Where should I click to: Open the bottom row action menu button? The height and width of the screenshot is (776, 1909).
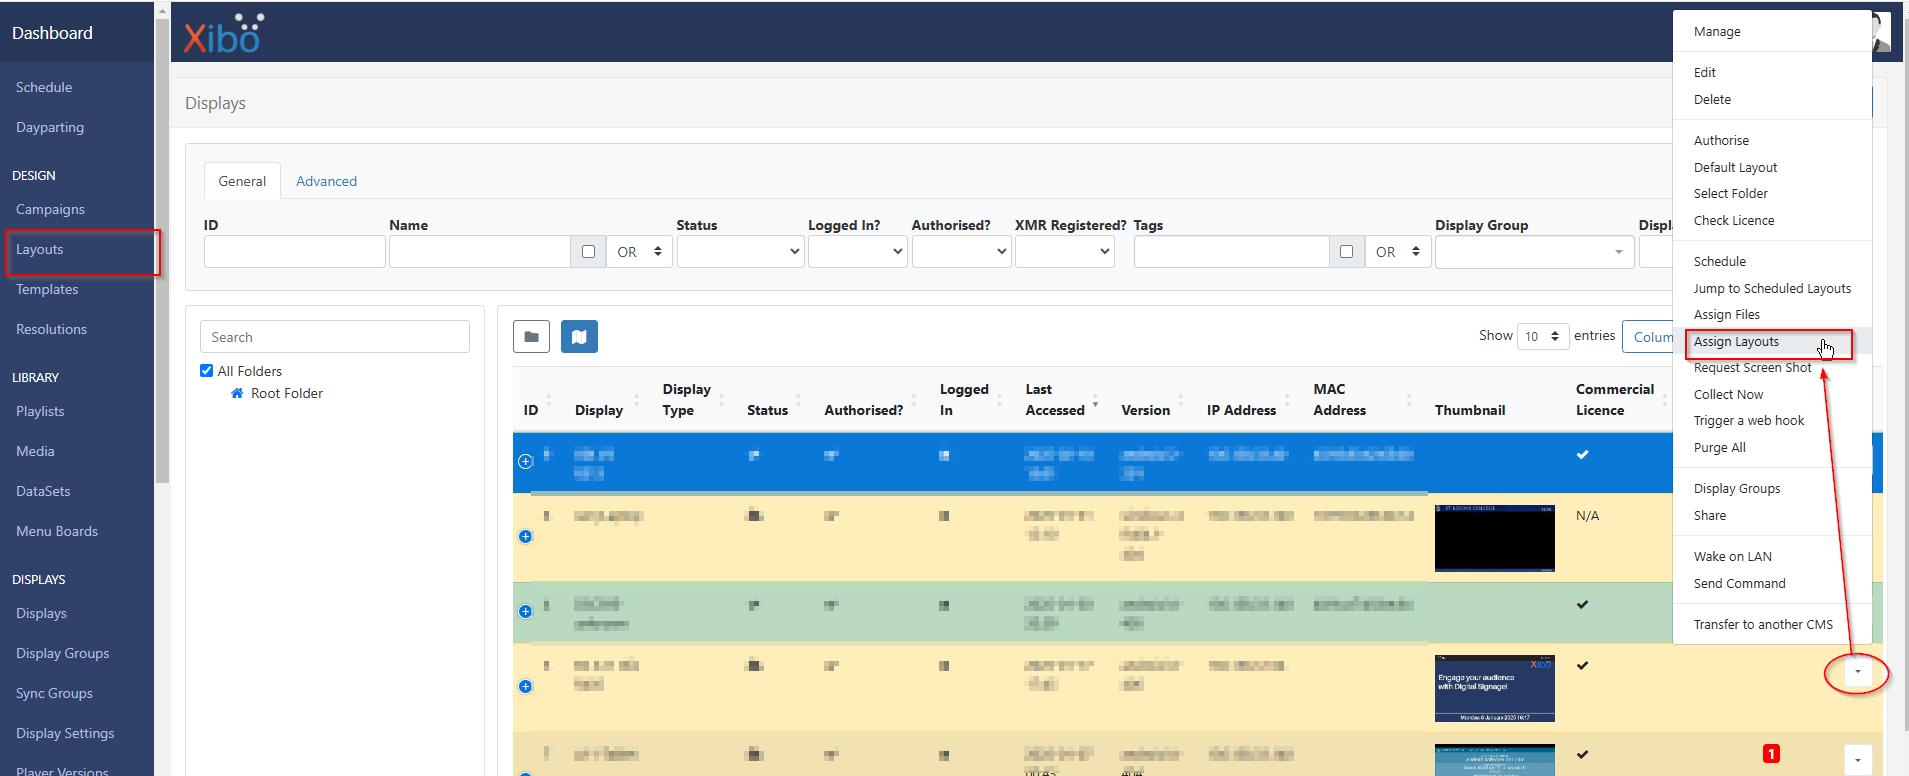click(1857, 760)
